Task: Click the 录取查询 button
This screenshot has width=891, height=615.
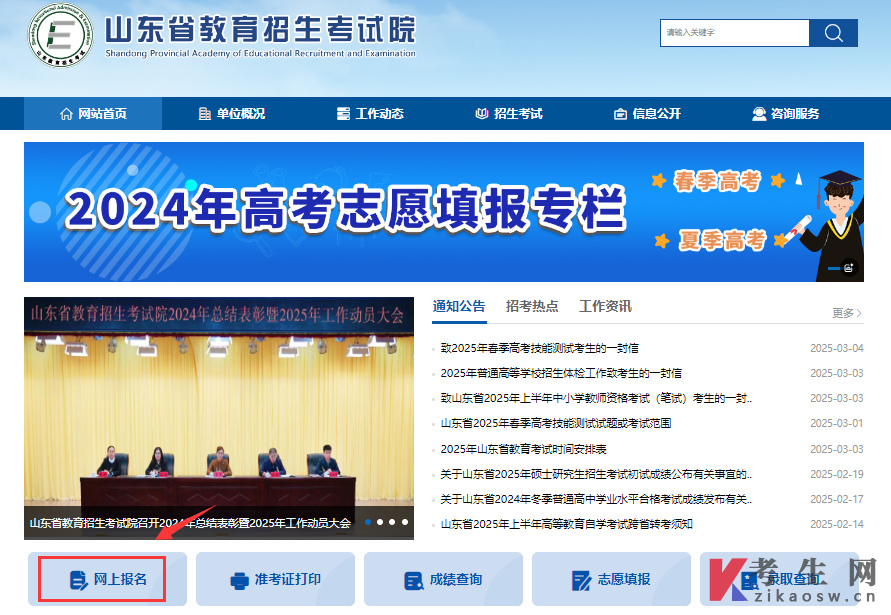Action: (x=780, y=579)
